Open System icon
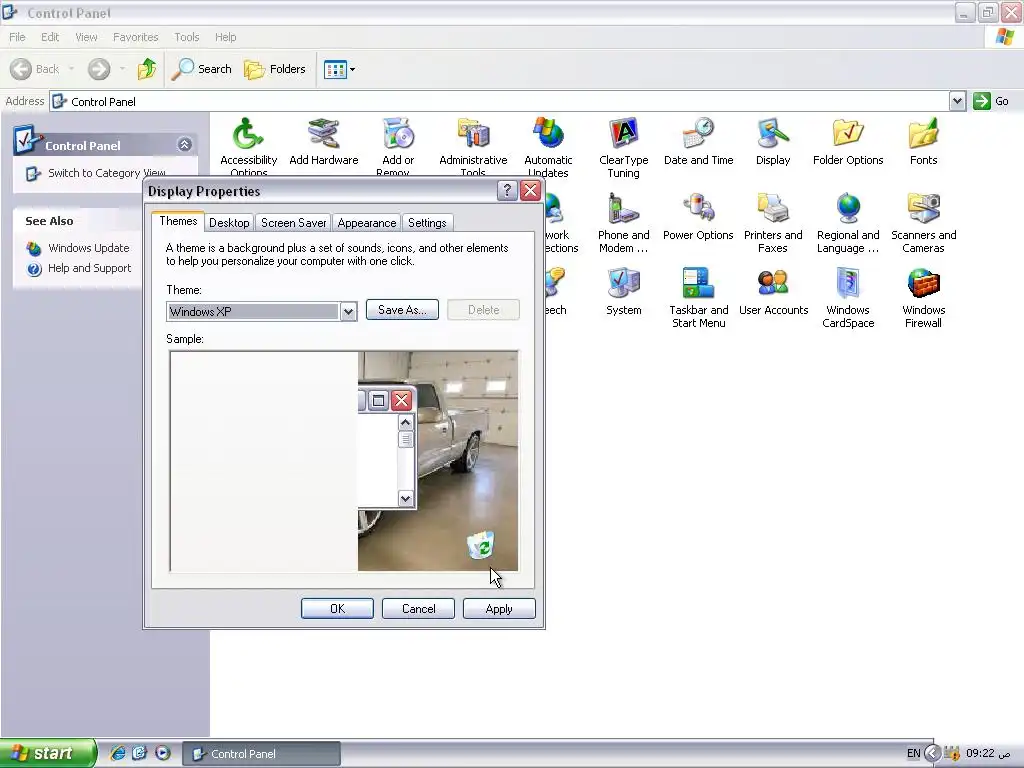This screenshot has width=1024, height=768. (x=624, y=284)
